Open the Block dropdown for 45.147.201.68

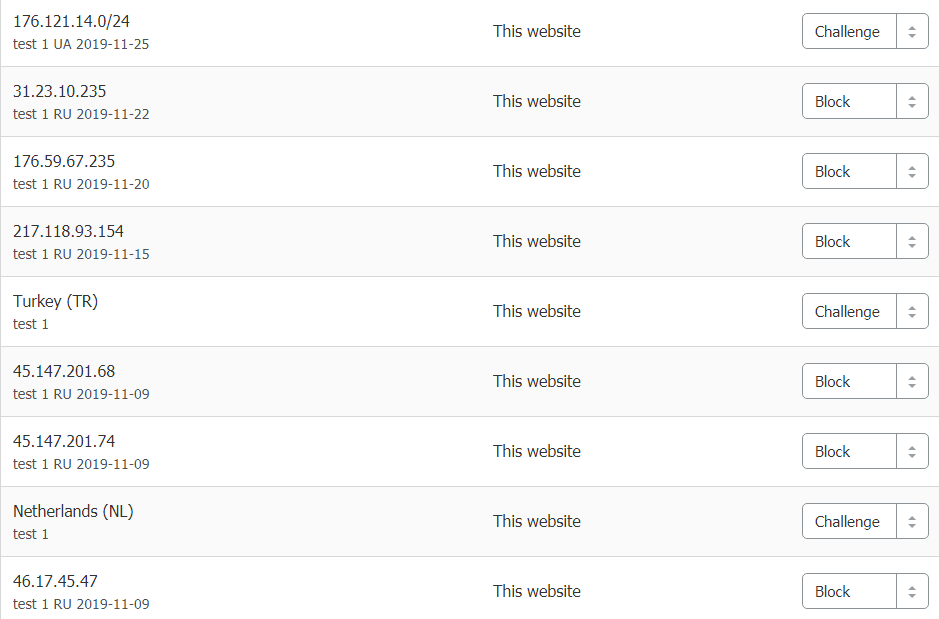(849, 382)
